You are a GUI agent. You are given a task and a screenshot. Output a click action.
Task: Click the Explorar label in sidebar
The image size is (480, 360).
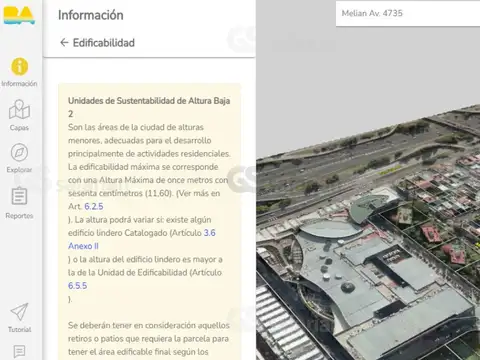(19, 170)
